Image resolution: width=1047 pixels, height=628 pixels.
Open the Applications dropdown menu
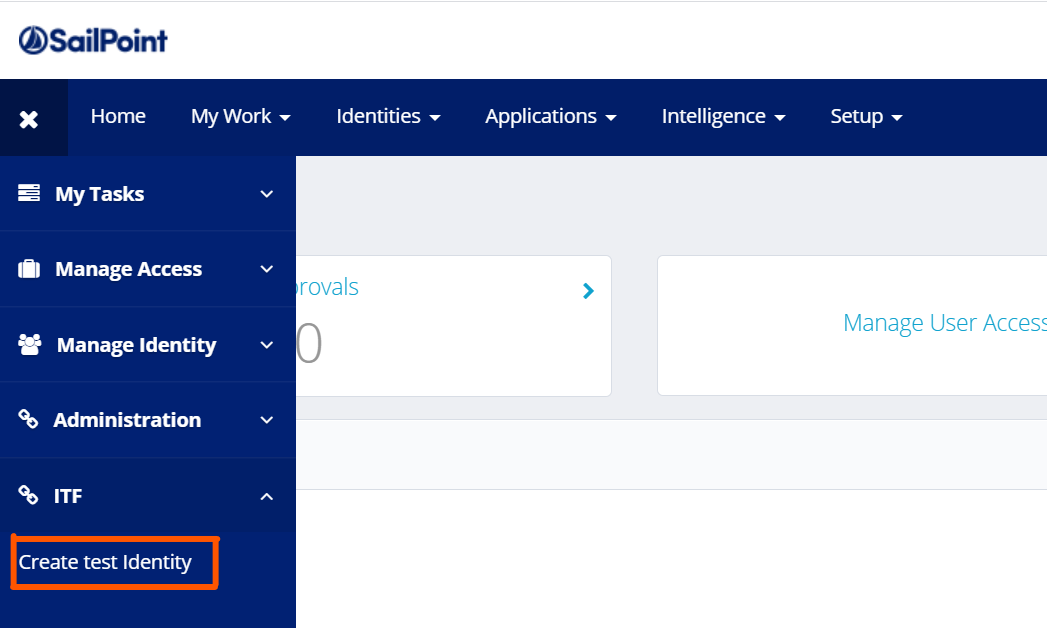click(x=551, y=117)
